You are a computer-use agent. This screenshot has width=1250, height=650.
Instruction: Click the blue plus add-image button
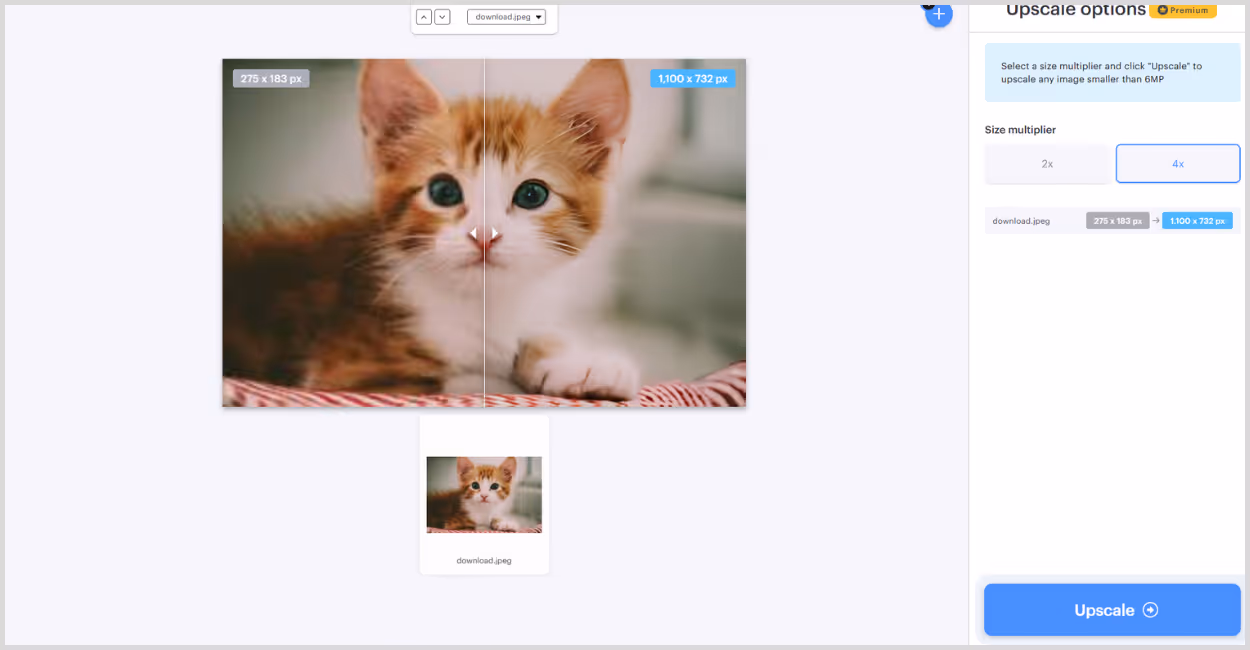(x=938, y=15)
